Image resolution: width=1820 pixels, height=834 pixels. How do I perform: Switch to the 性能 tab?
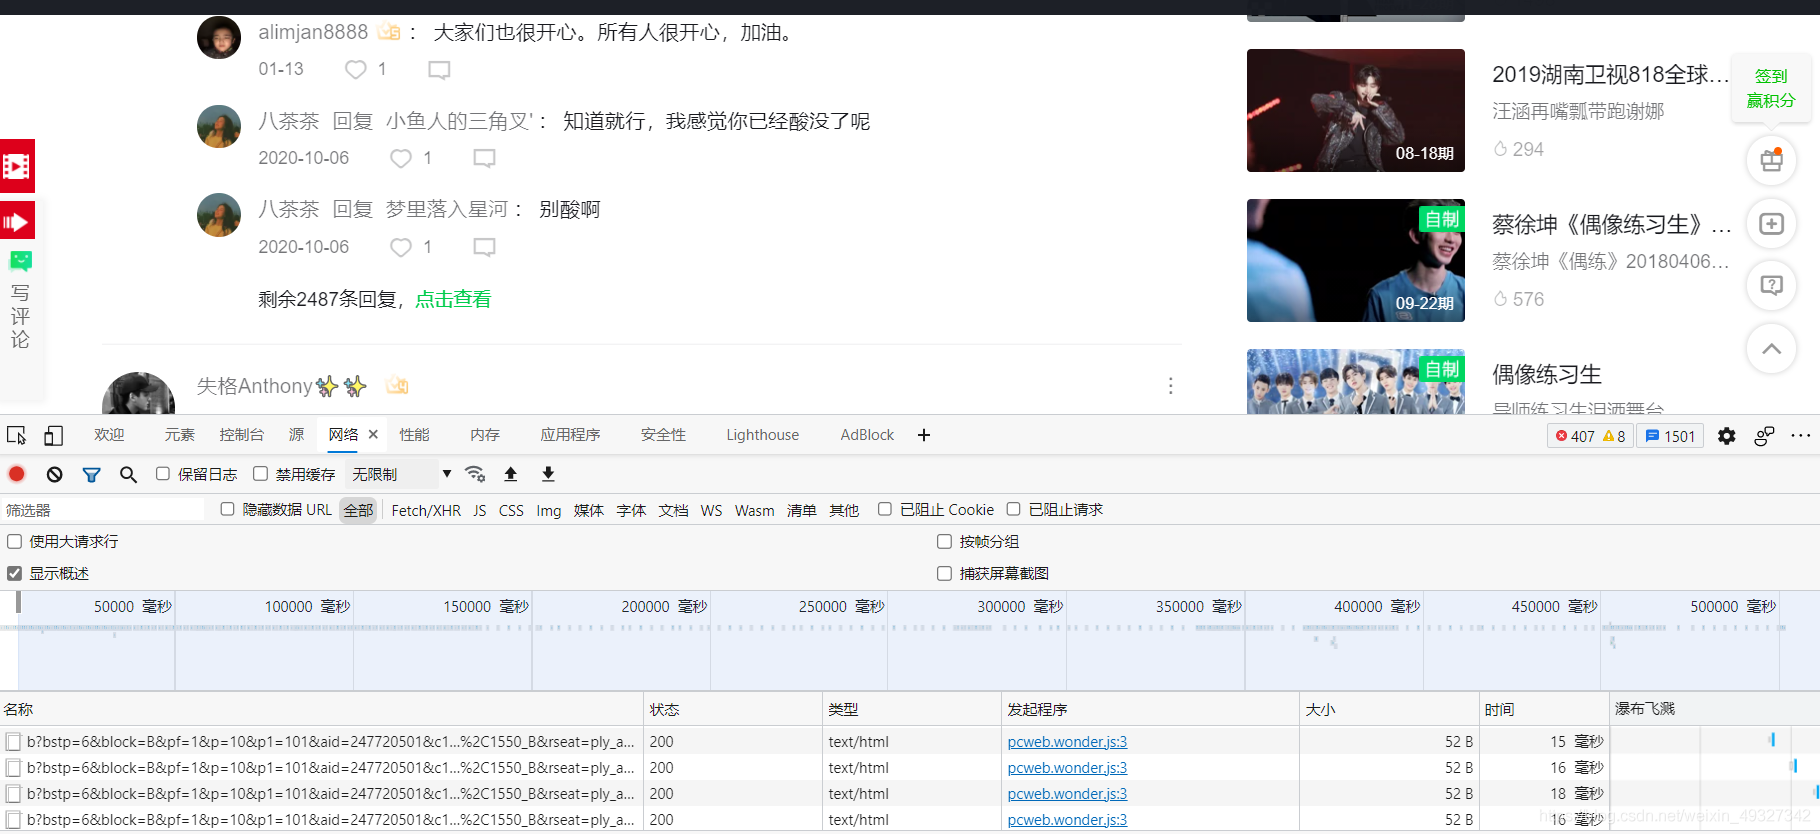pos(414,435)
